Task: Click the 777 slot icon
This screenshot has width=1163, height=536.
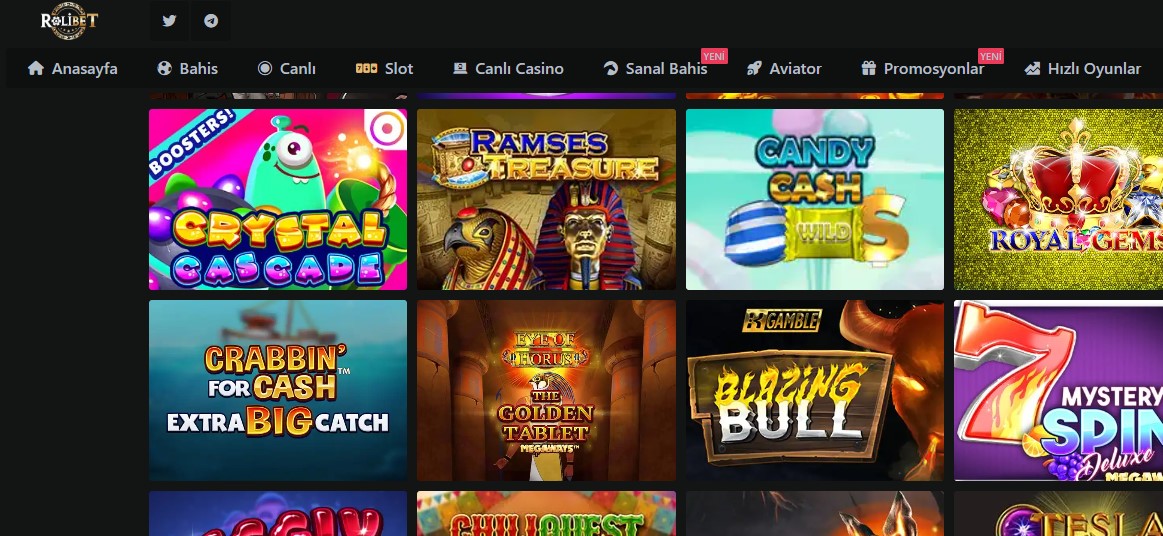Action: [366, 68]
